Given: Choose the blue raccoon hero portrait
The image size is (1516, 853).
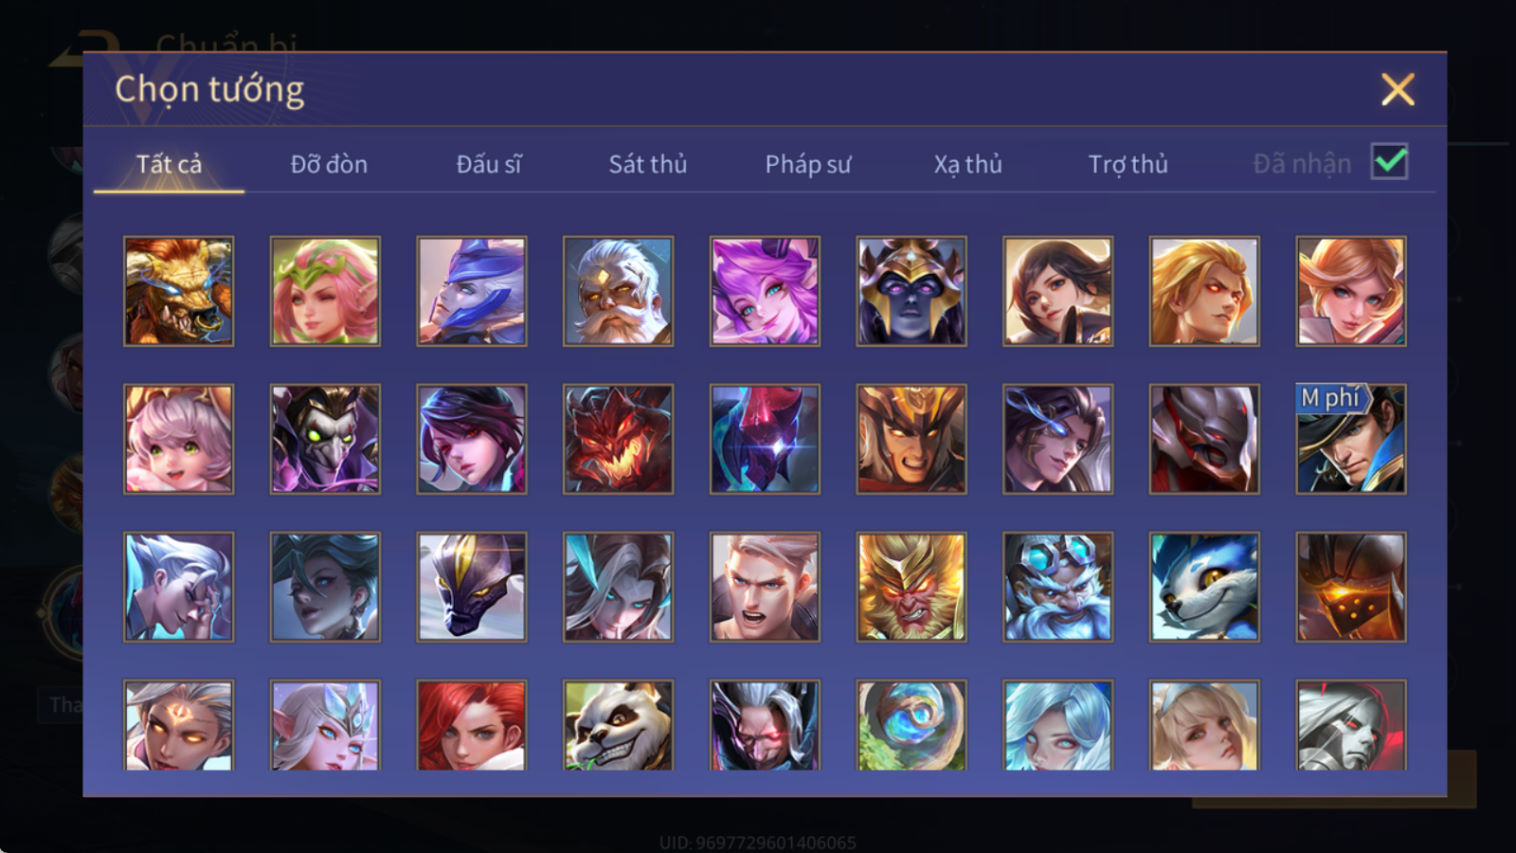Looking at the screenshot, I should point(1204,587).
